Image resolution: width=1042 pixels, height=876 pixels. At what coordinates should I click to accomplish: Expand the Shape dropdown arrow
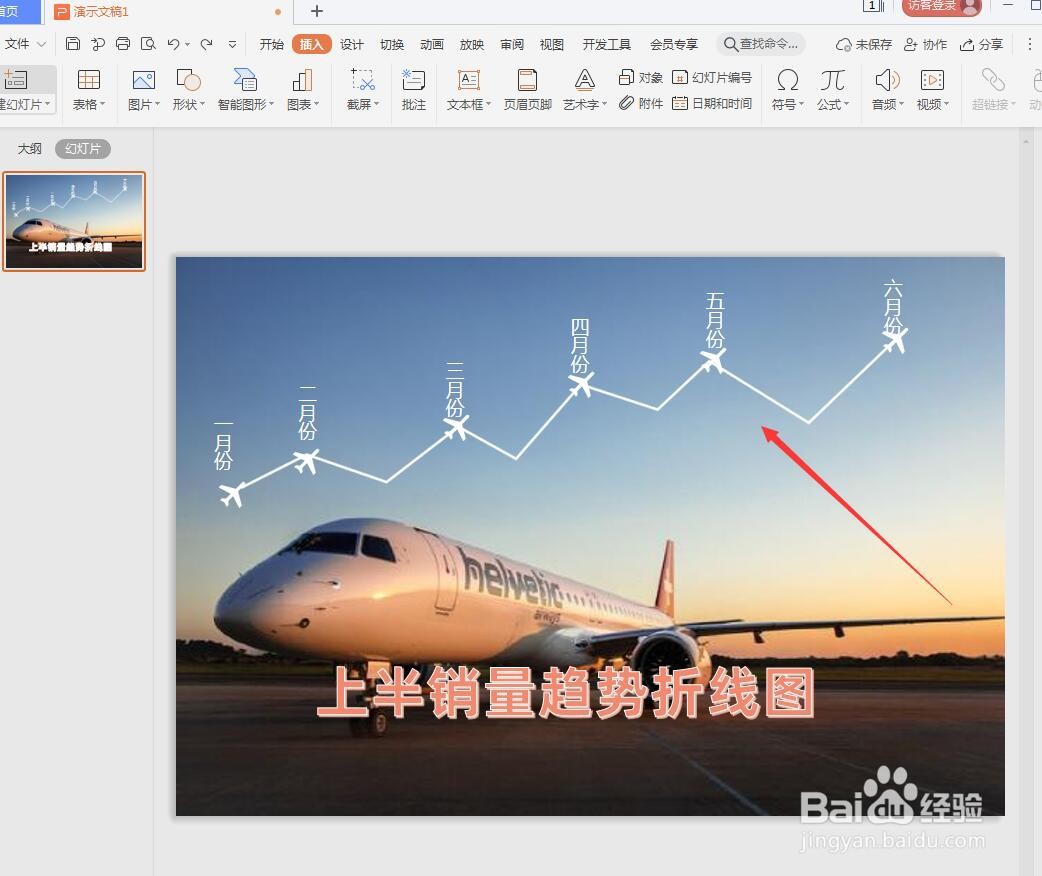pyautogui.click(x=202, y=104)
